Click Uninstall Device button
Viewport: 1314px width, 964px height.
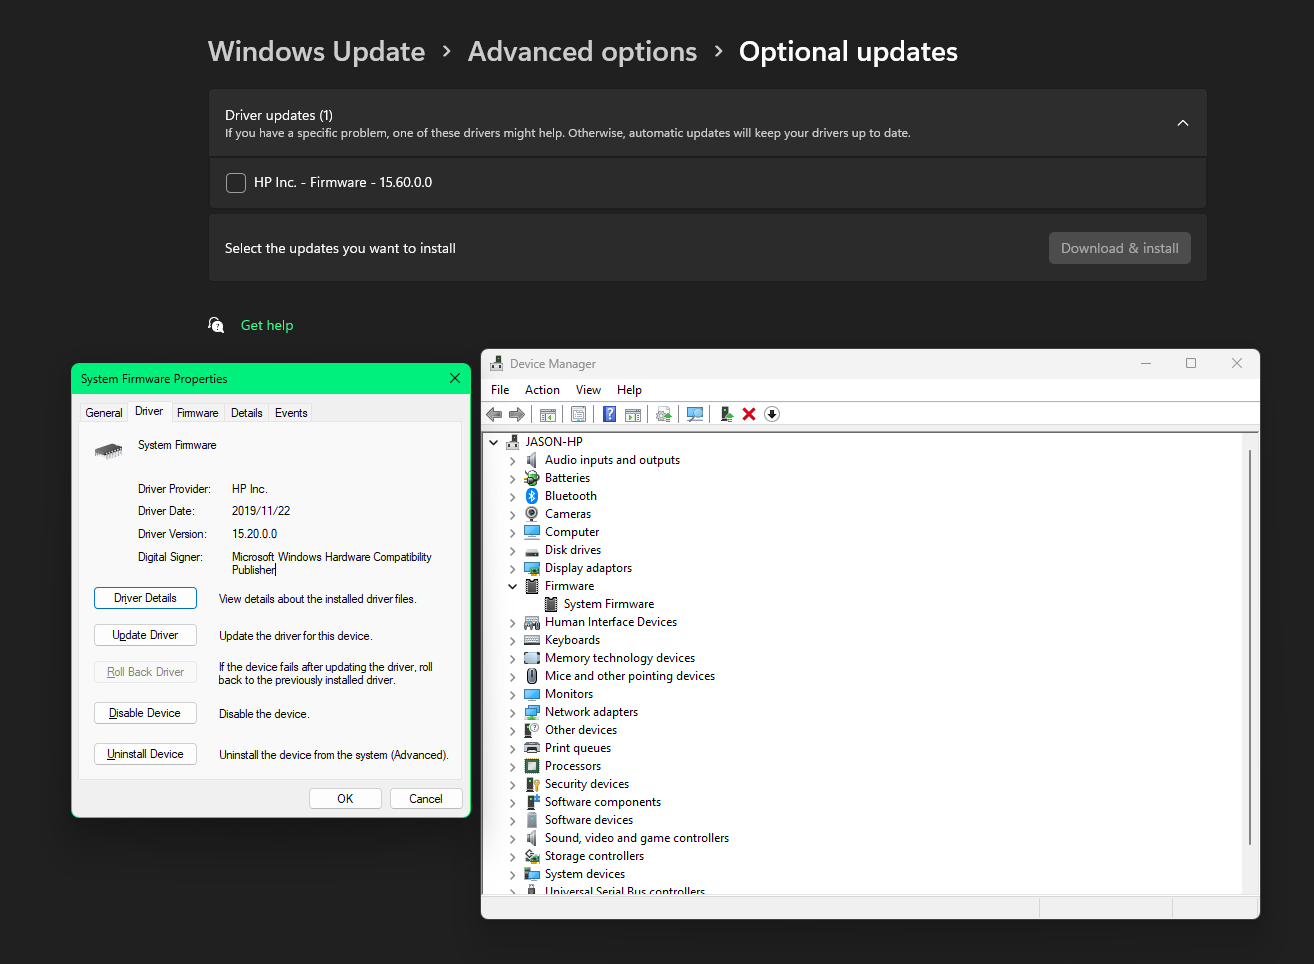[145, 754]
